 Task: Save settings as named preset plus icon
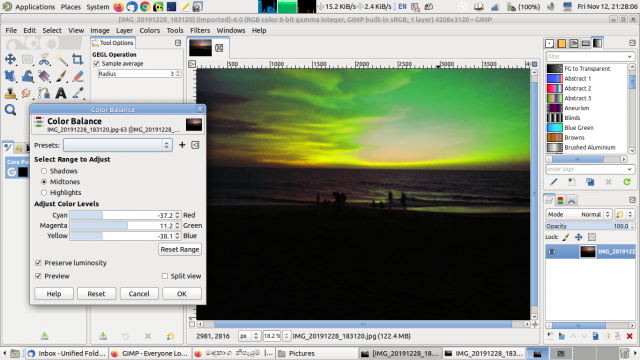182,145
